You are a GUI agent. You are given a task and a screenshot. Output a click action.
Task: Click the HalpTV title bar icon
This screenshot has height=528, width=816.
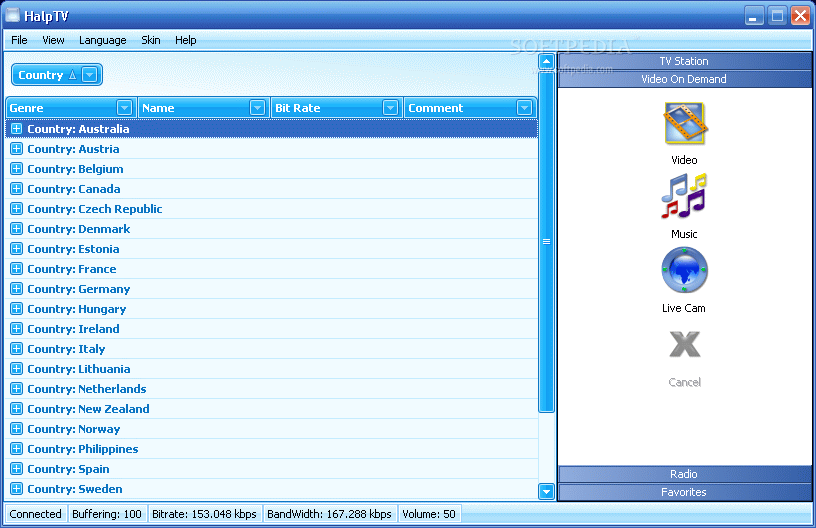pos(12,15)
